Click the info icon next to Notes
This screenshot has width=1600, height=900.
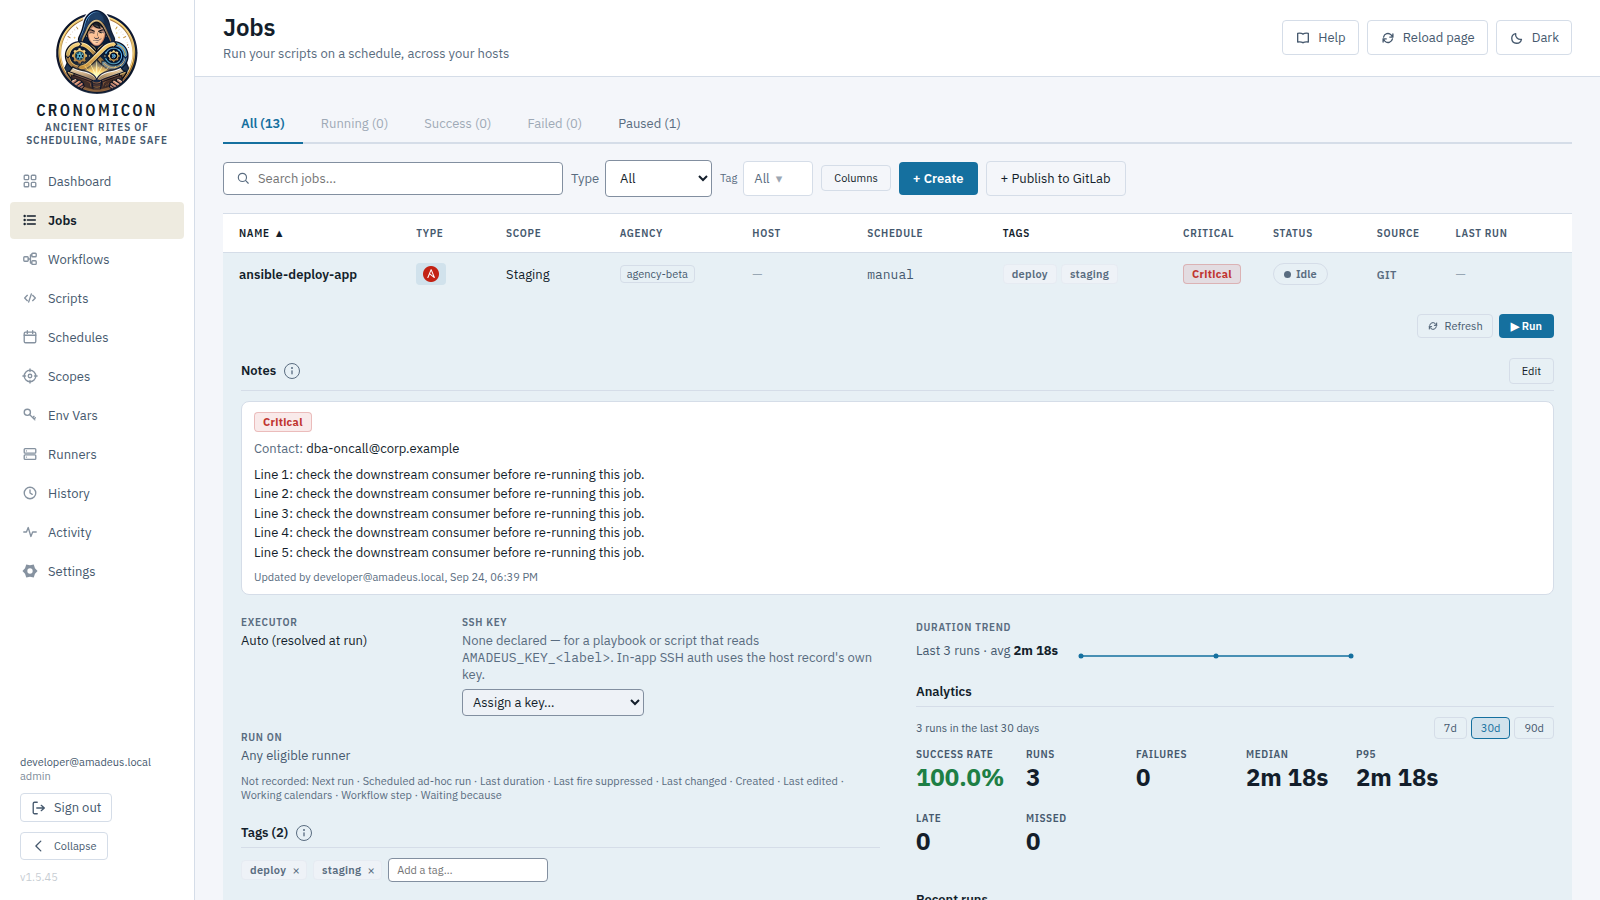tap(292, 371)
